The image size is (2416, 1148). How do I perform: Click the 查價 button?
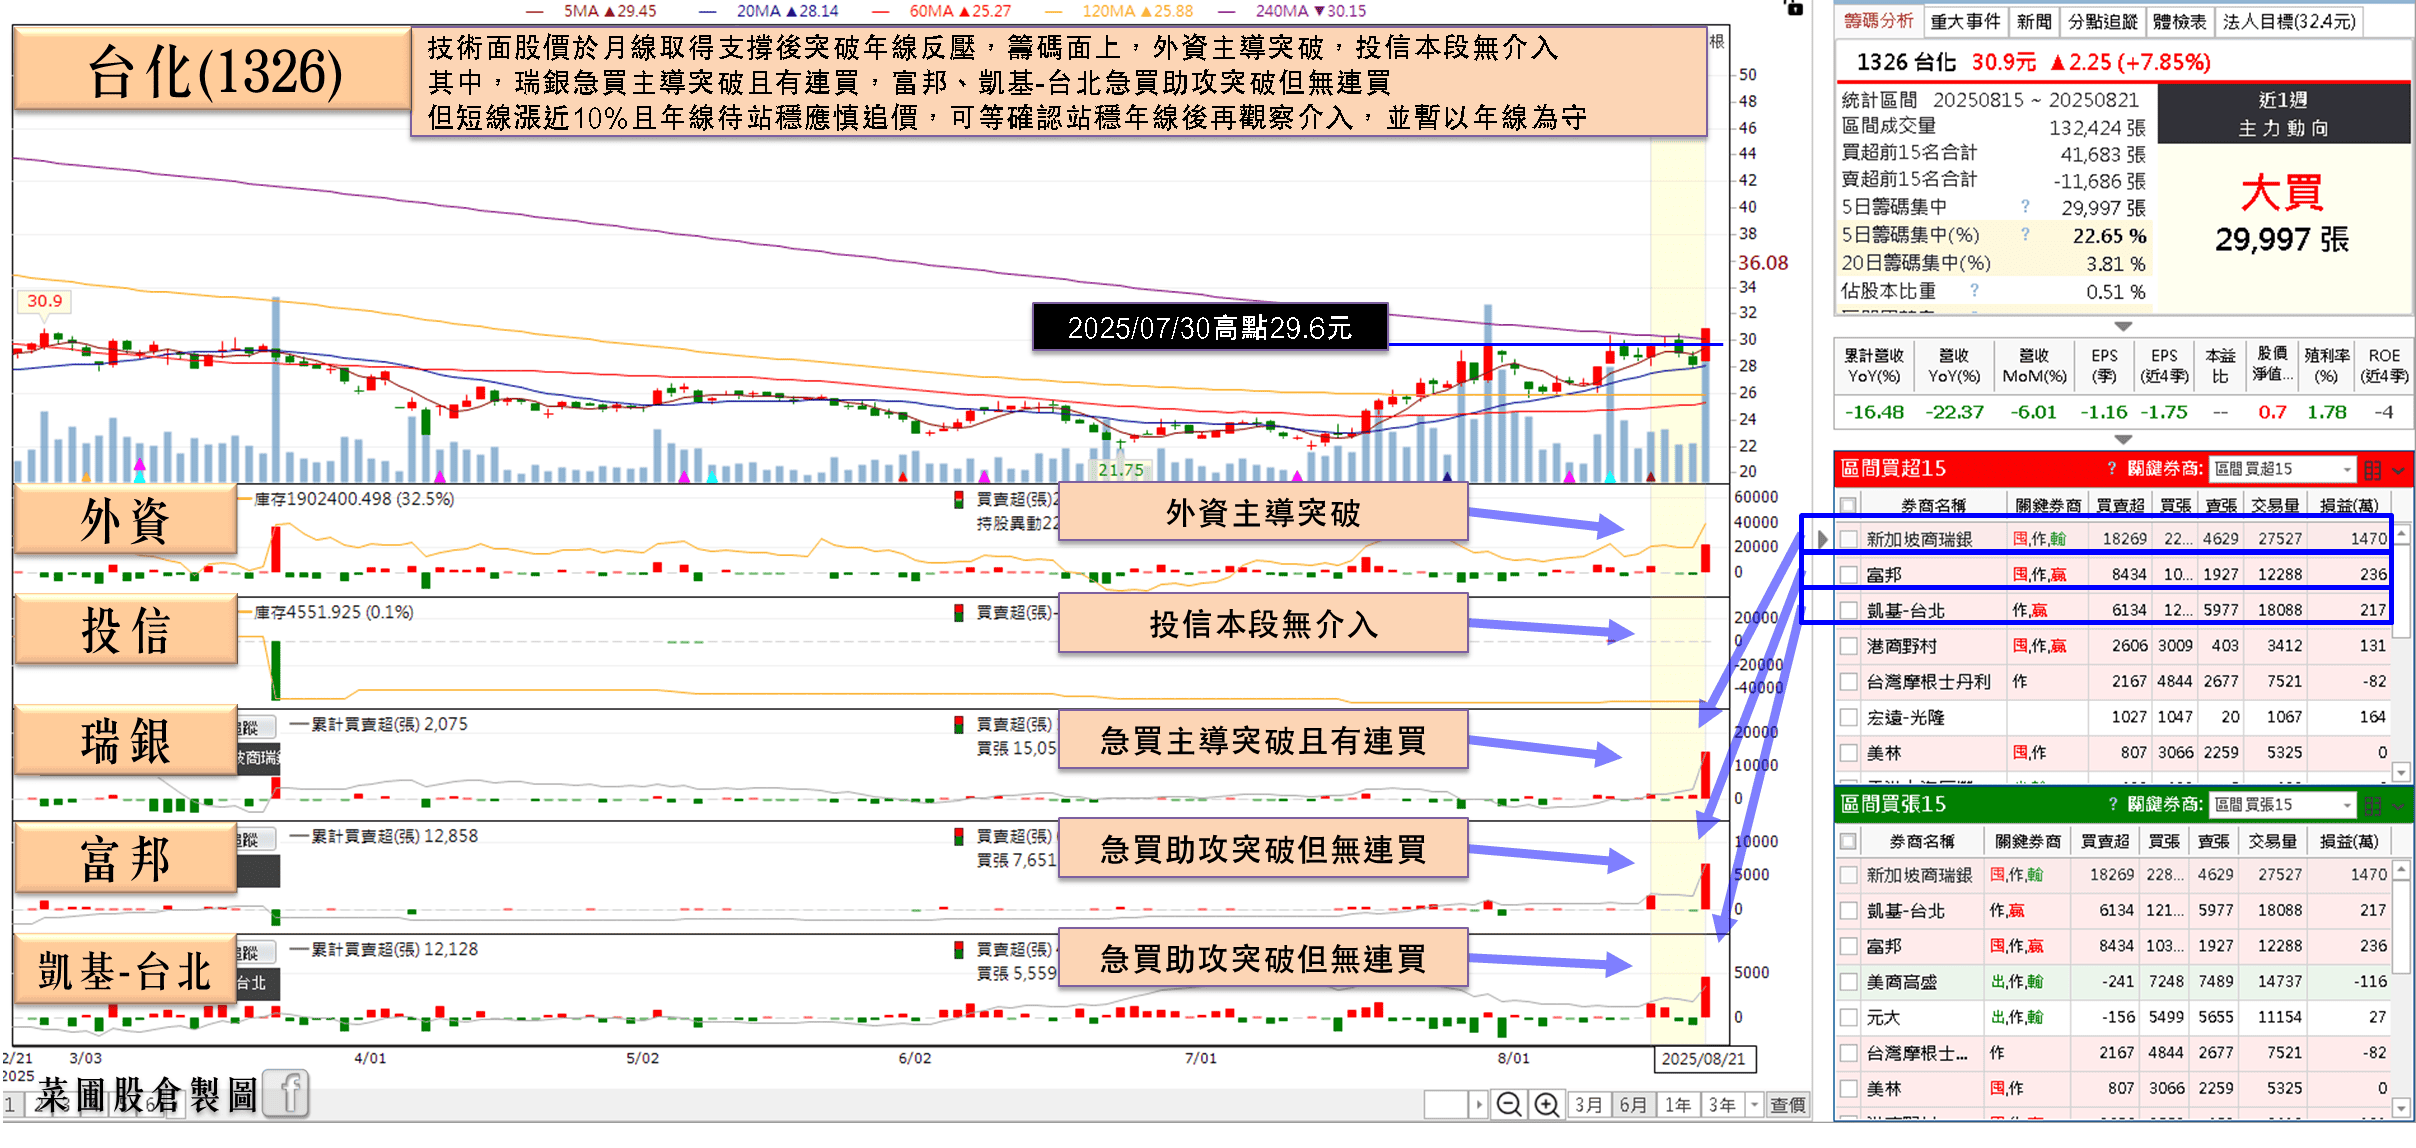(x=1788, y=1104)
